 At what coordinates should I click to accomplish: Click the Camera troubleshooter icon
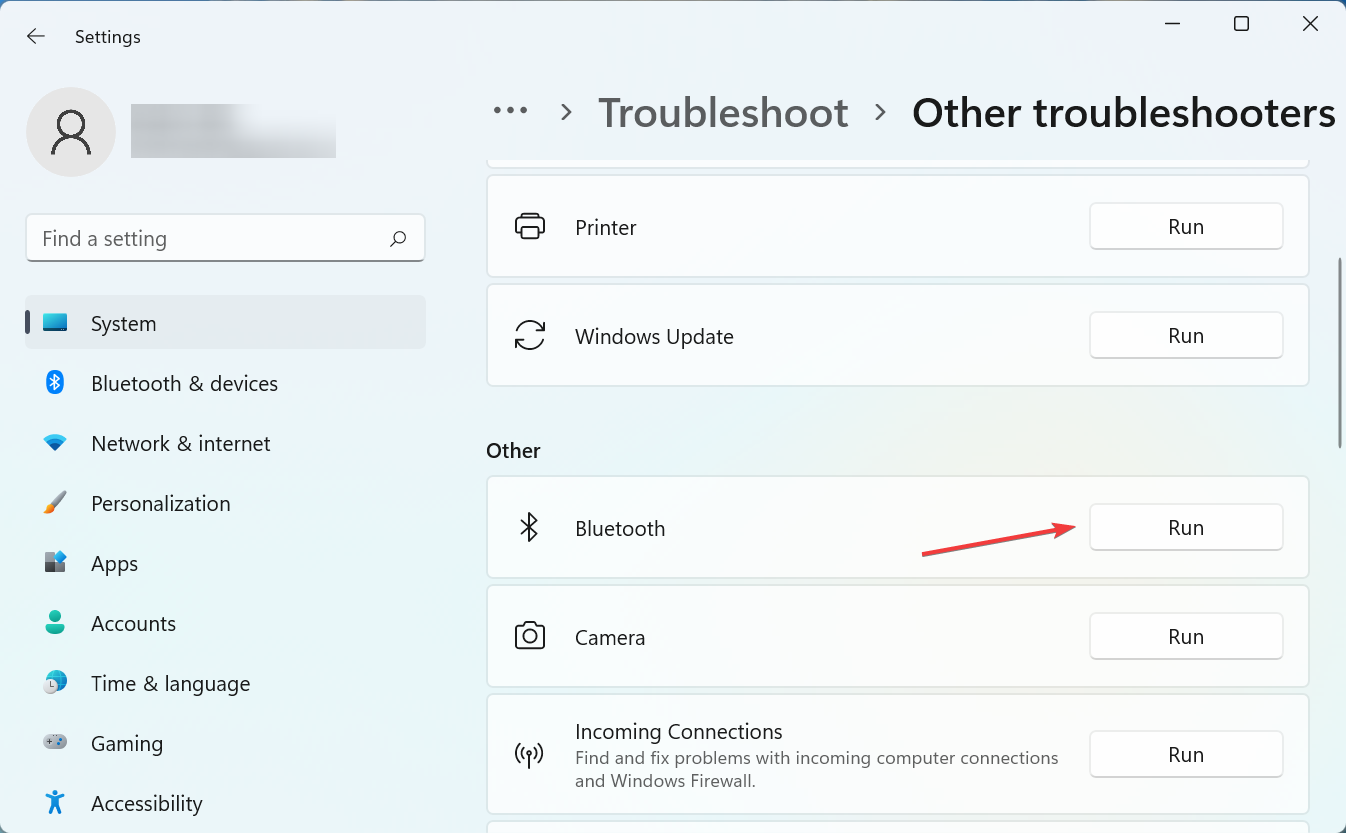530,636
